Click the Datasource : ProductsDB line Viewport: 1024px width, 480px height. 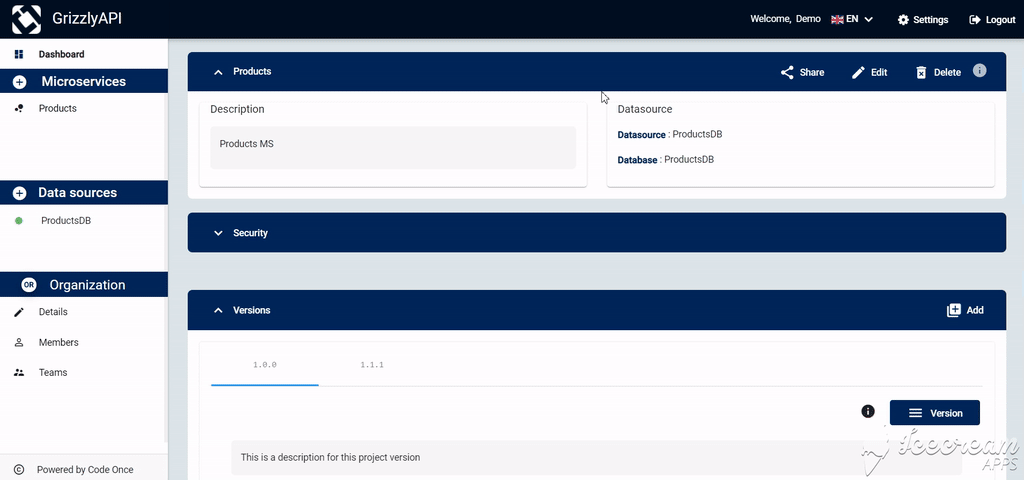pyautogui.click(x=669, y=135)
